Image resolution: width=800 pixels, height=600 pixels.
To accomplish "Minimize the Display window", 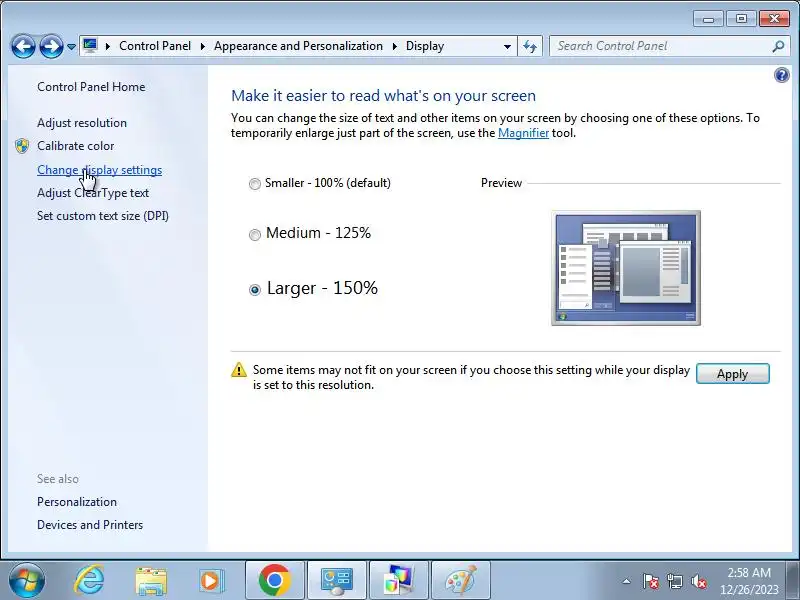I will click(x=708, y=19).
